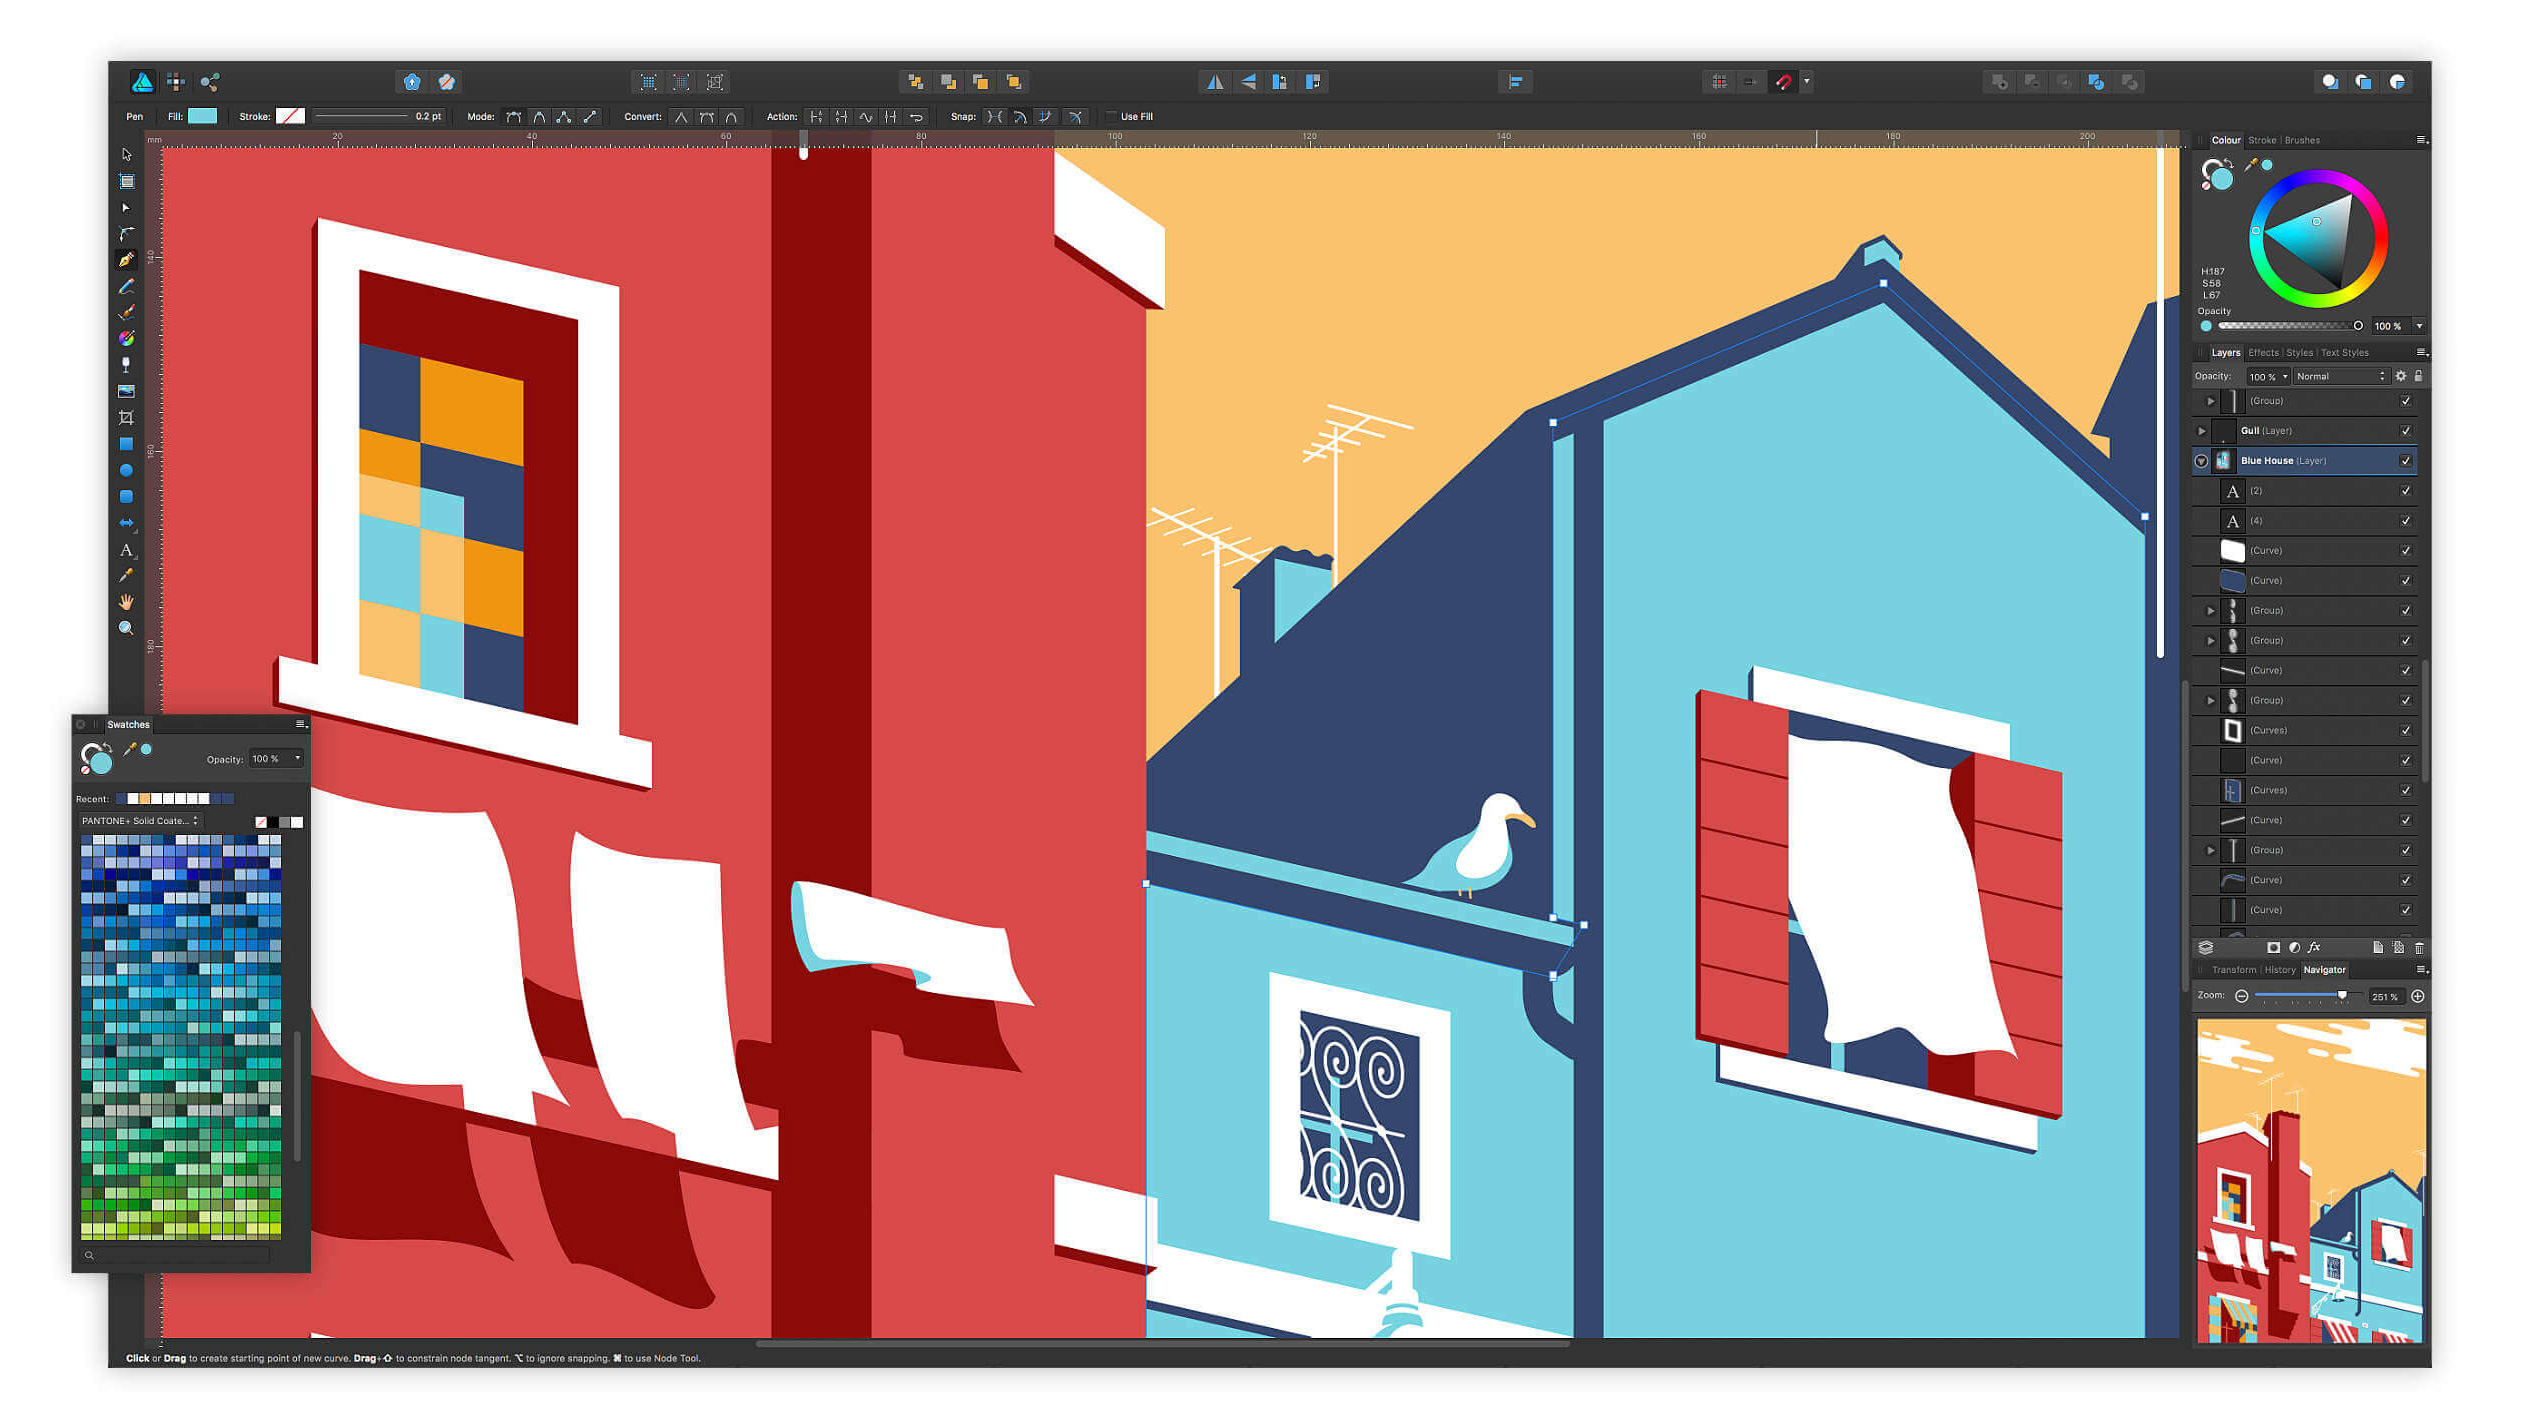Switch to the Pencil tool

click(x=126, y=286)
